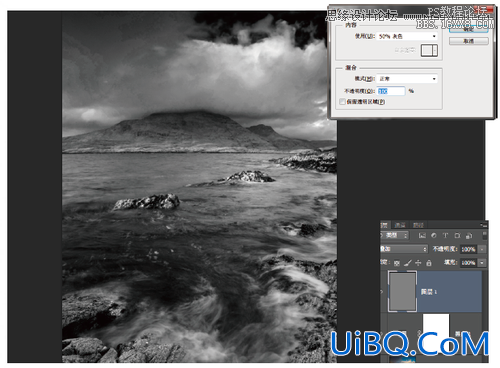Filter layers by shape layer icon
The width and height of the screenshot is (500, 368).
coord(457,235)
